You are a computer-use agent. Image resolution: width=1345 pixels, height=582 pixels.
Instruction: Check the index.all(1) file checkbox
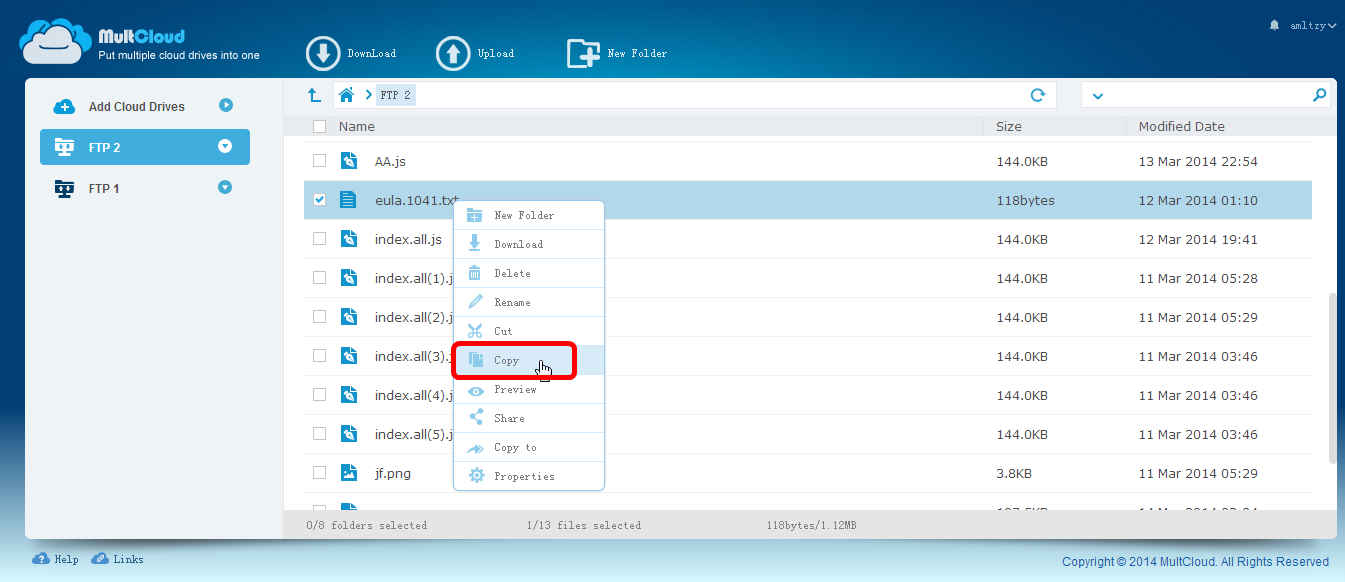tap(319, 277)
